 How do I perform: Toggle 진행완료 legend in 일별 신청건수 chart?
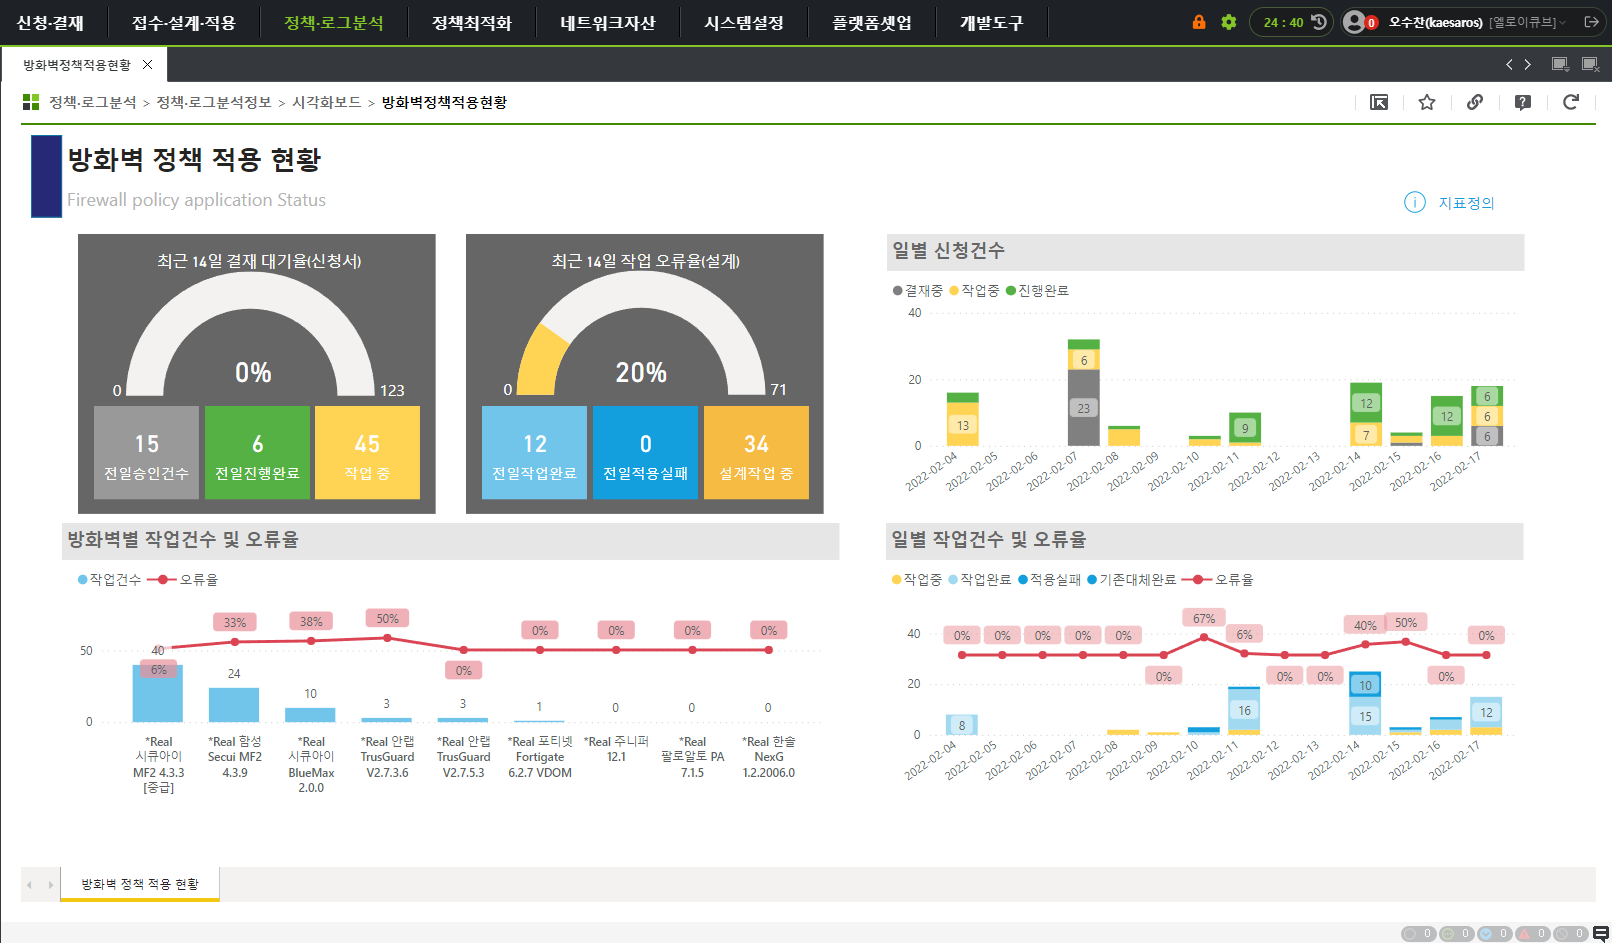[x=1037, y=291]
